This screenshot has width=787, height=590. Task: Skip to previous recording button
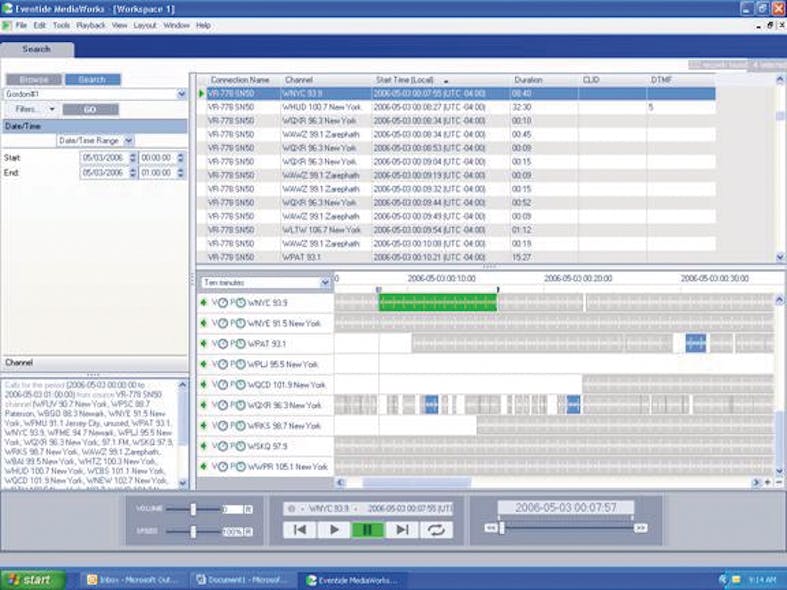tap(298, 530)
